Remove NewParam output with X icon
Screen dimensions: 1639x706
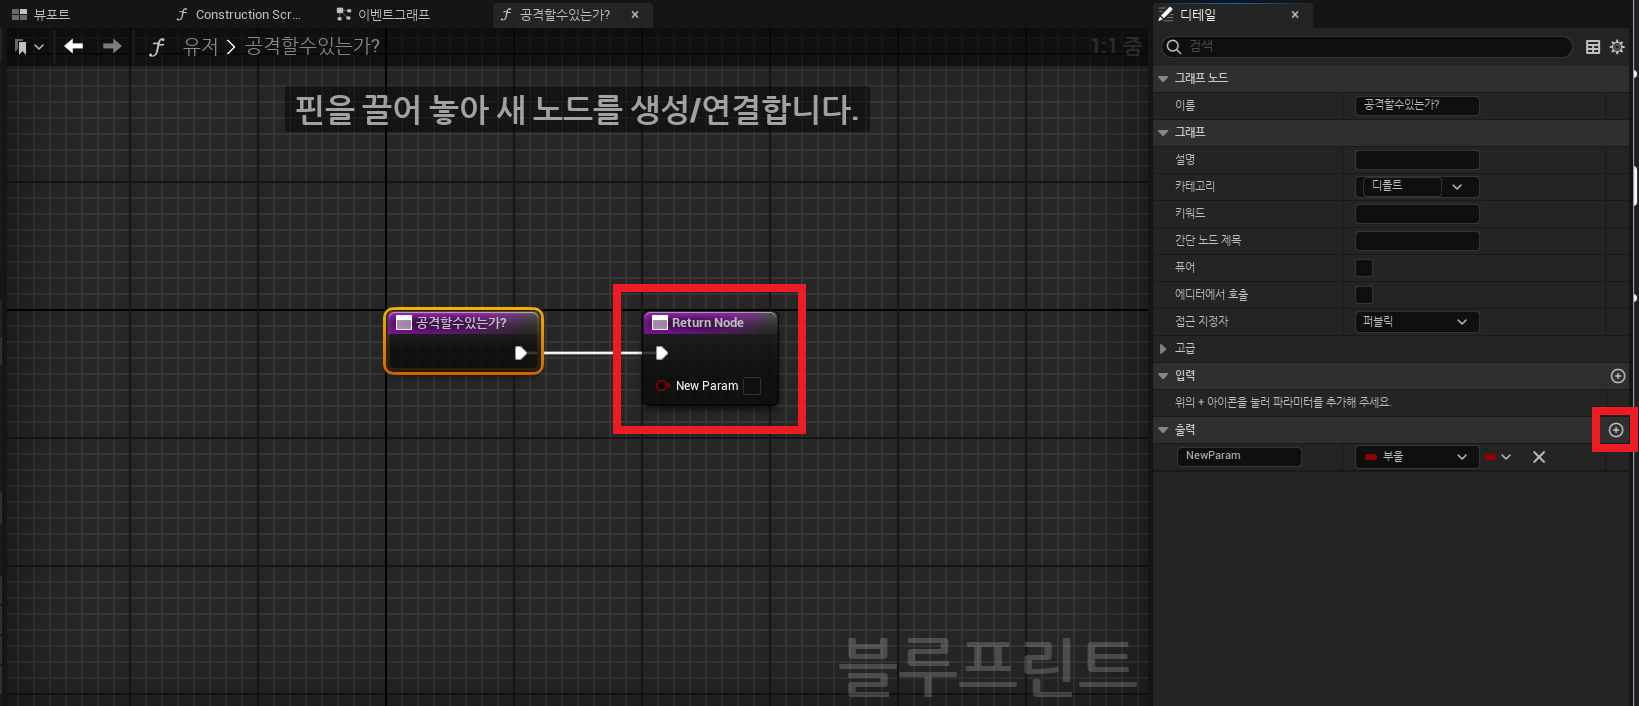coord(1539,457)
